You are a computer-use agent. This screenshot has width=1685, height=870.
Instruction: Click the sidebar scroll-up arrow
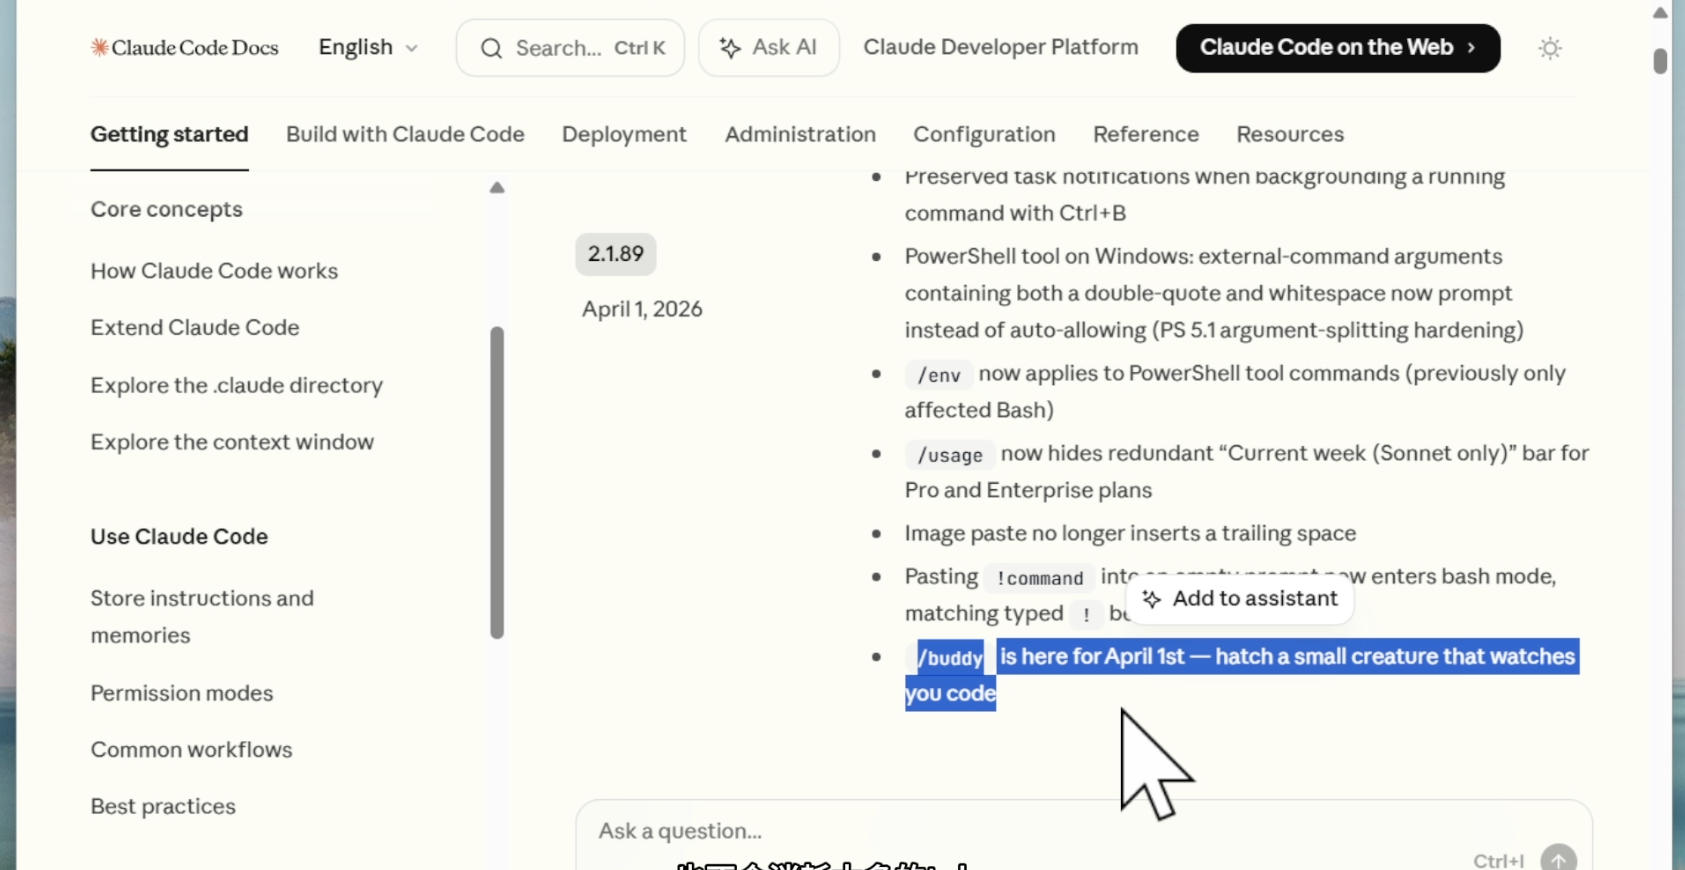coord(497,188)
